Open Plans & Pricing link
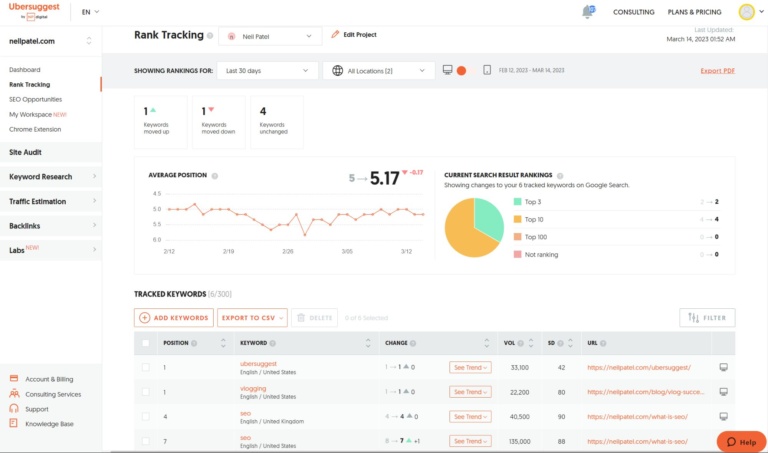This screenshot has width=768, height=453. pos(694,12)
